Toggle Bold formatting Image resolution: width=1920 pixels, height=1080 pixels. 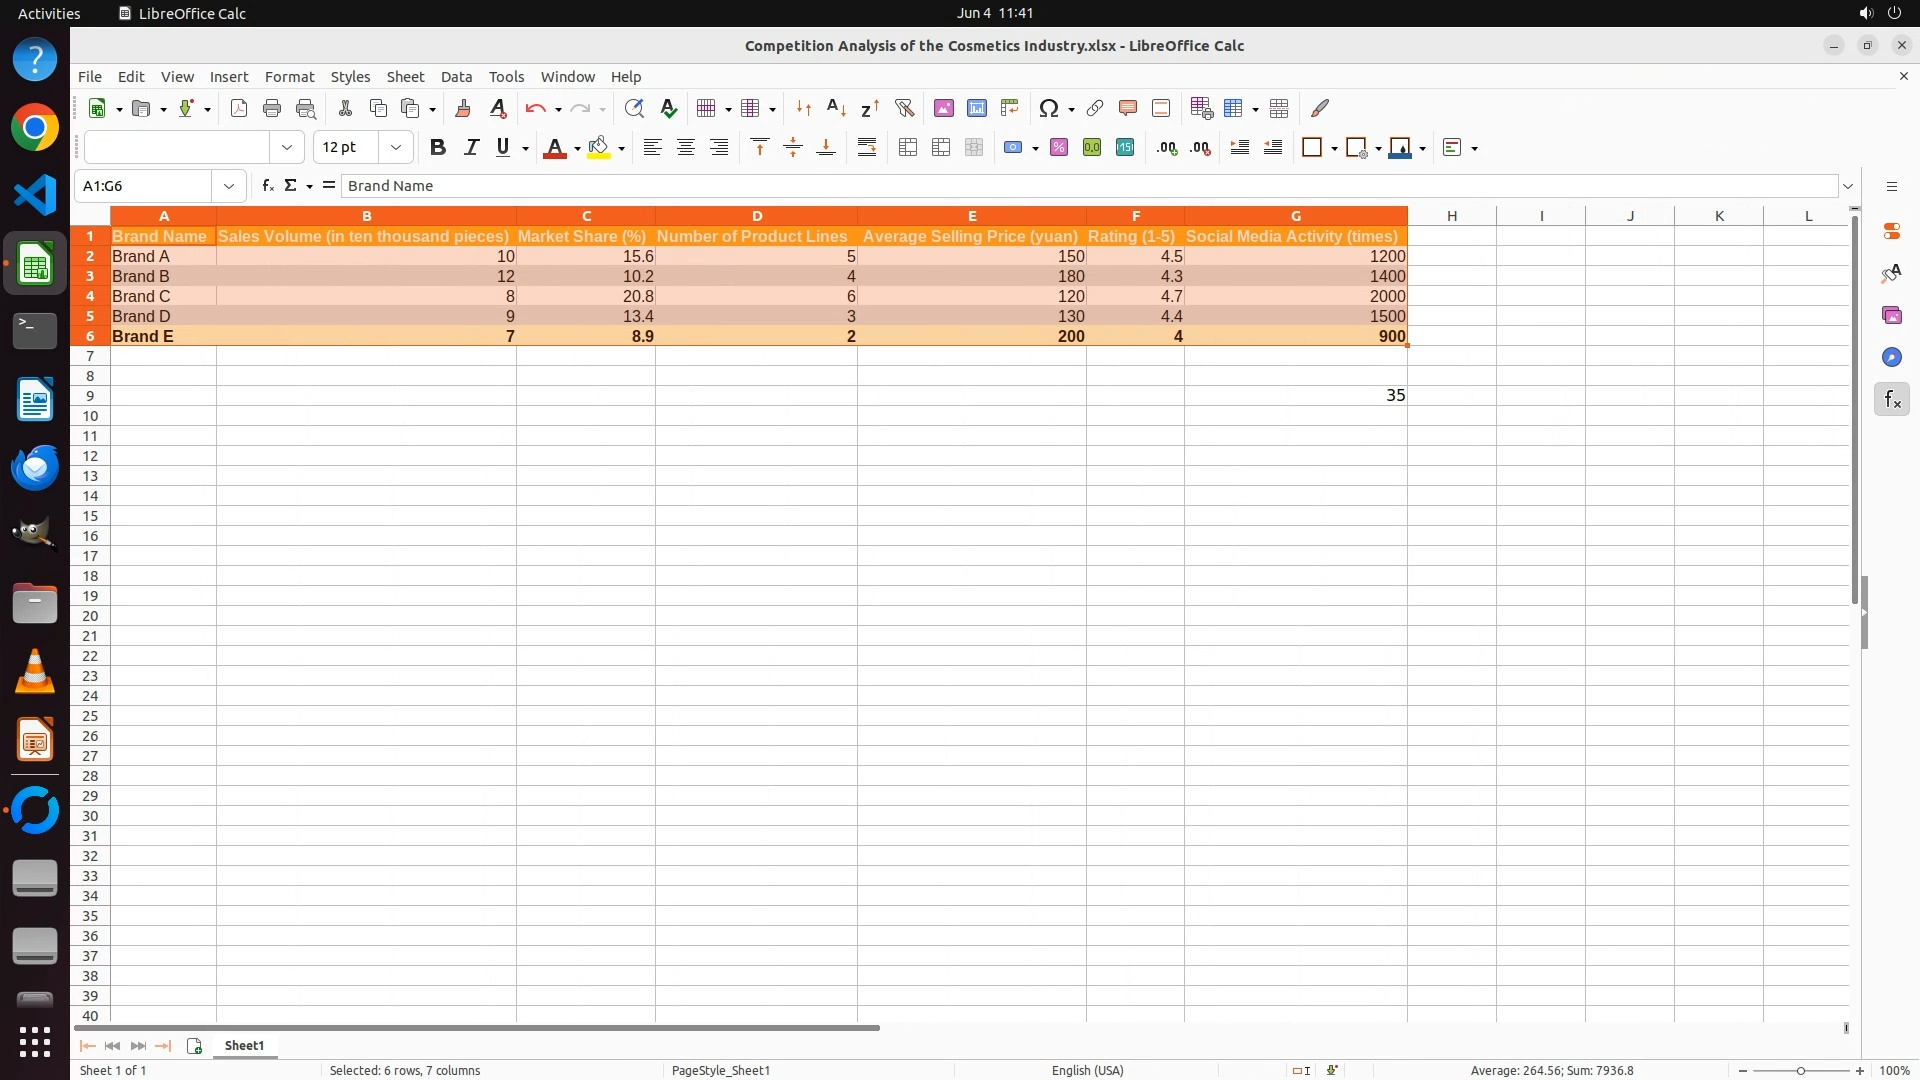coord(437,148)
